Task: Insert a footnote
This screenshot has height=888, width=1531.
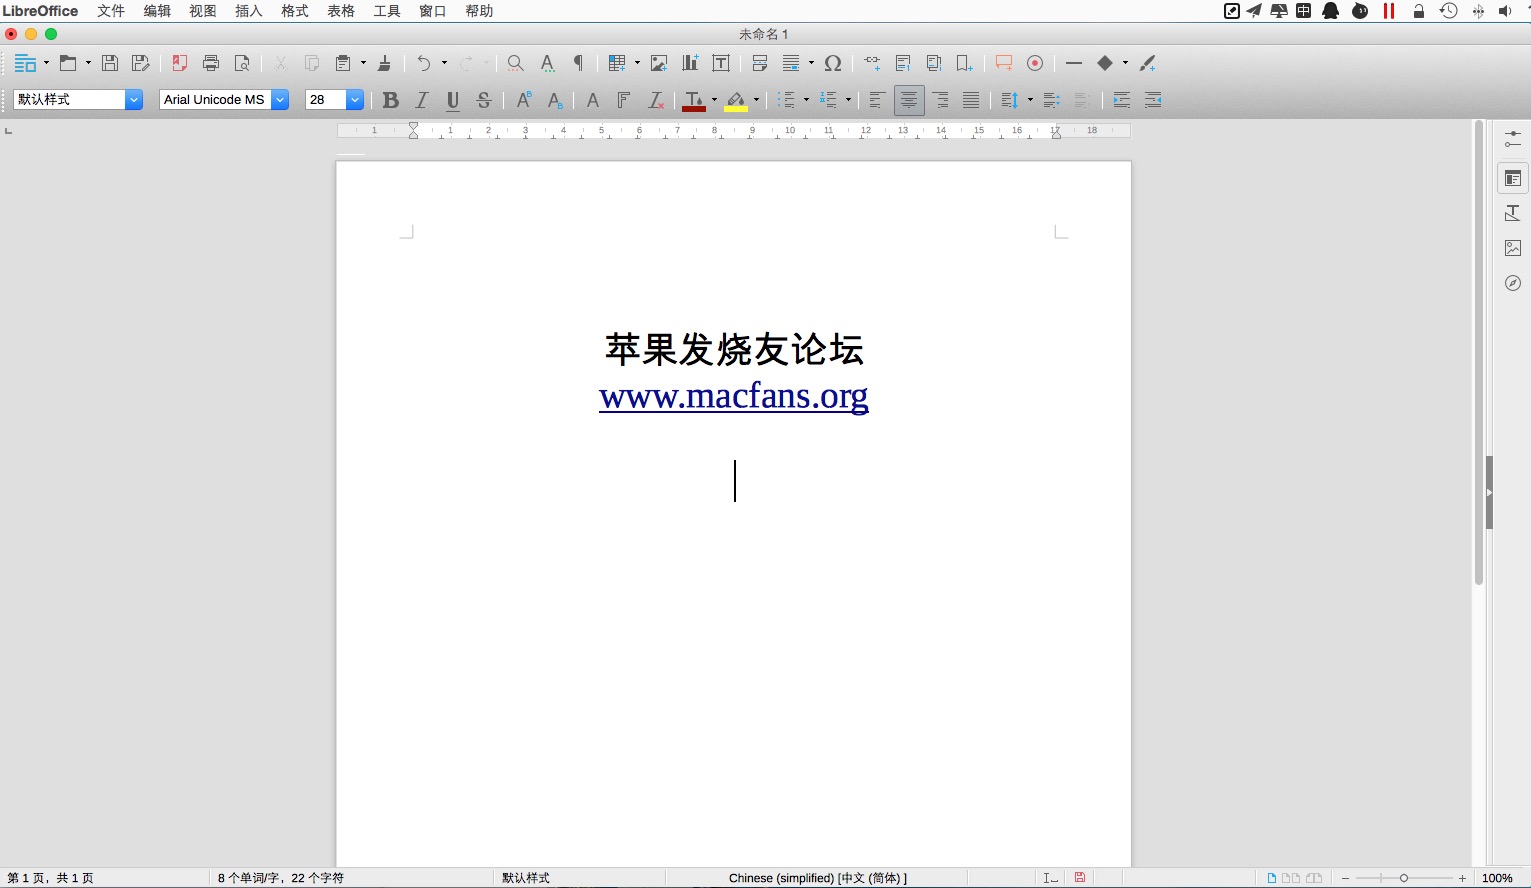Action: [x=903, y=63]
